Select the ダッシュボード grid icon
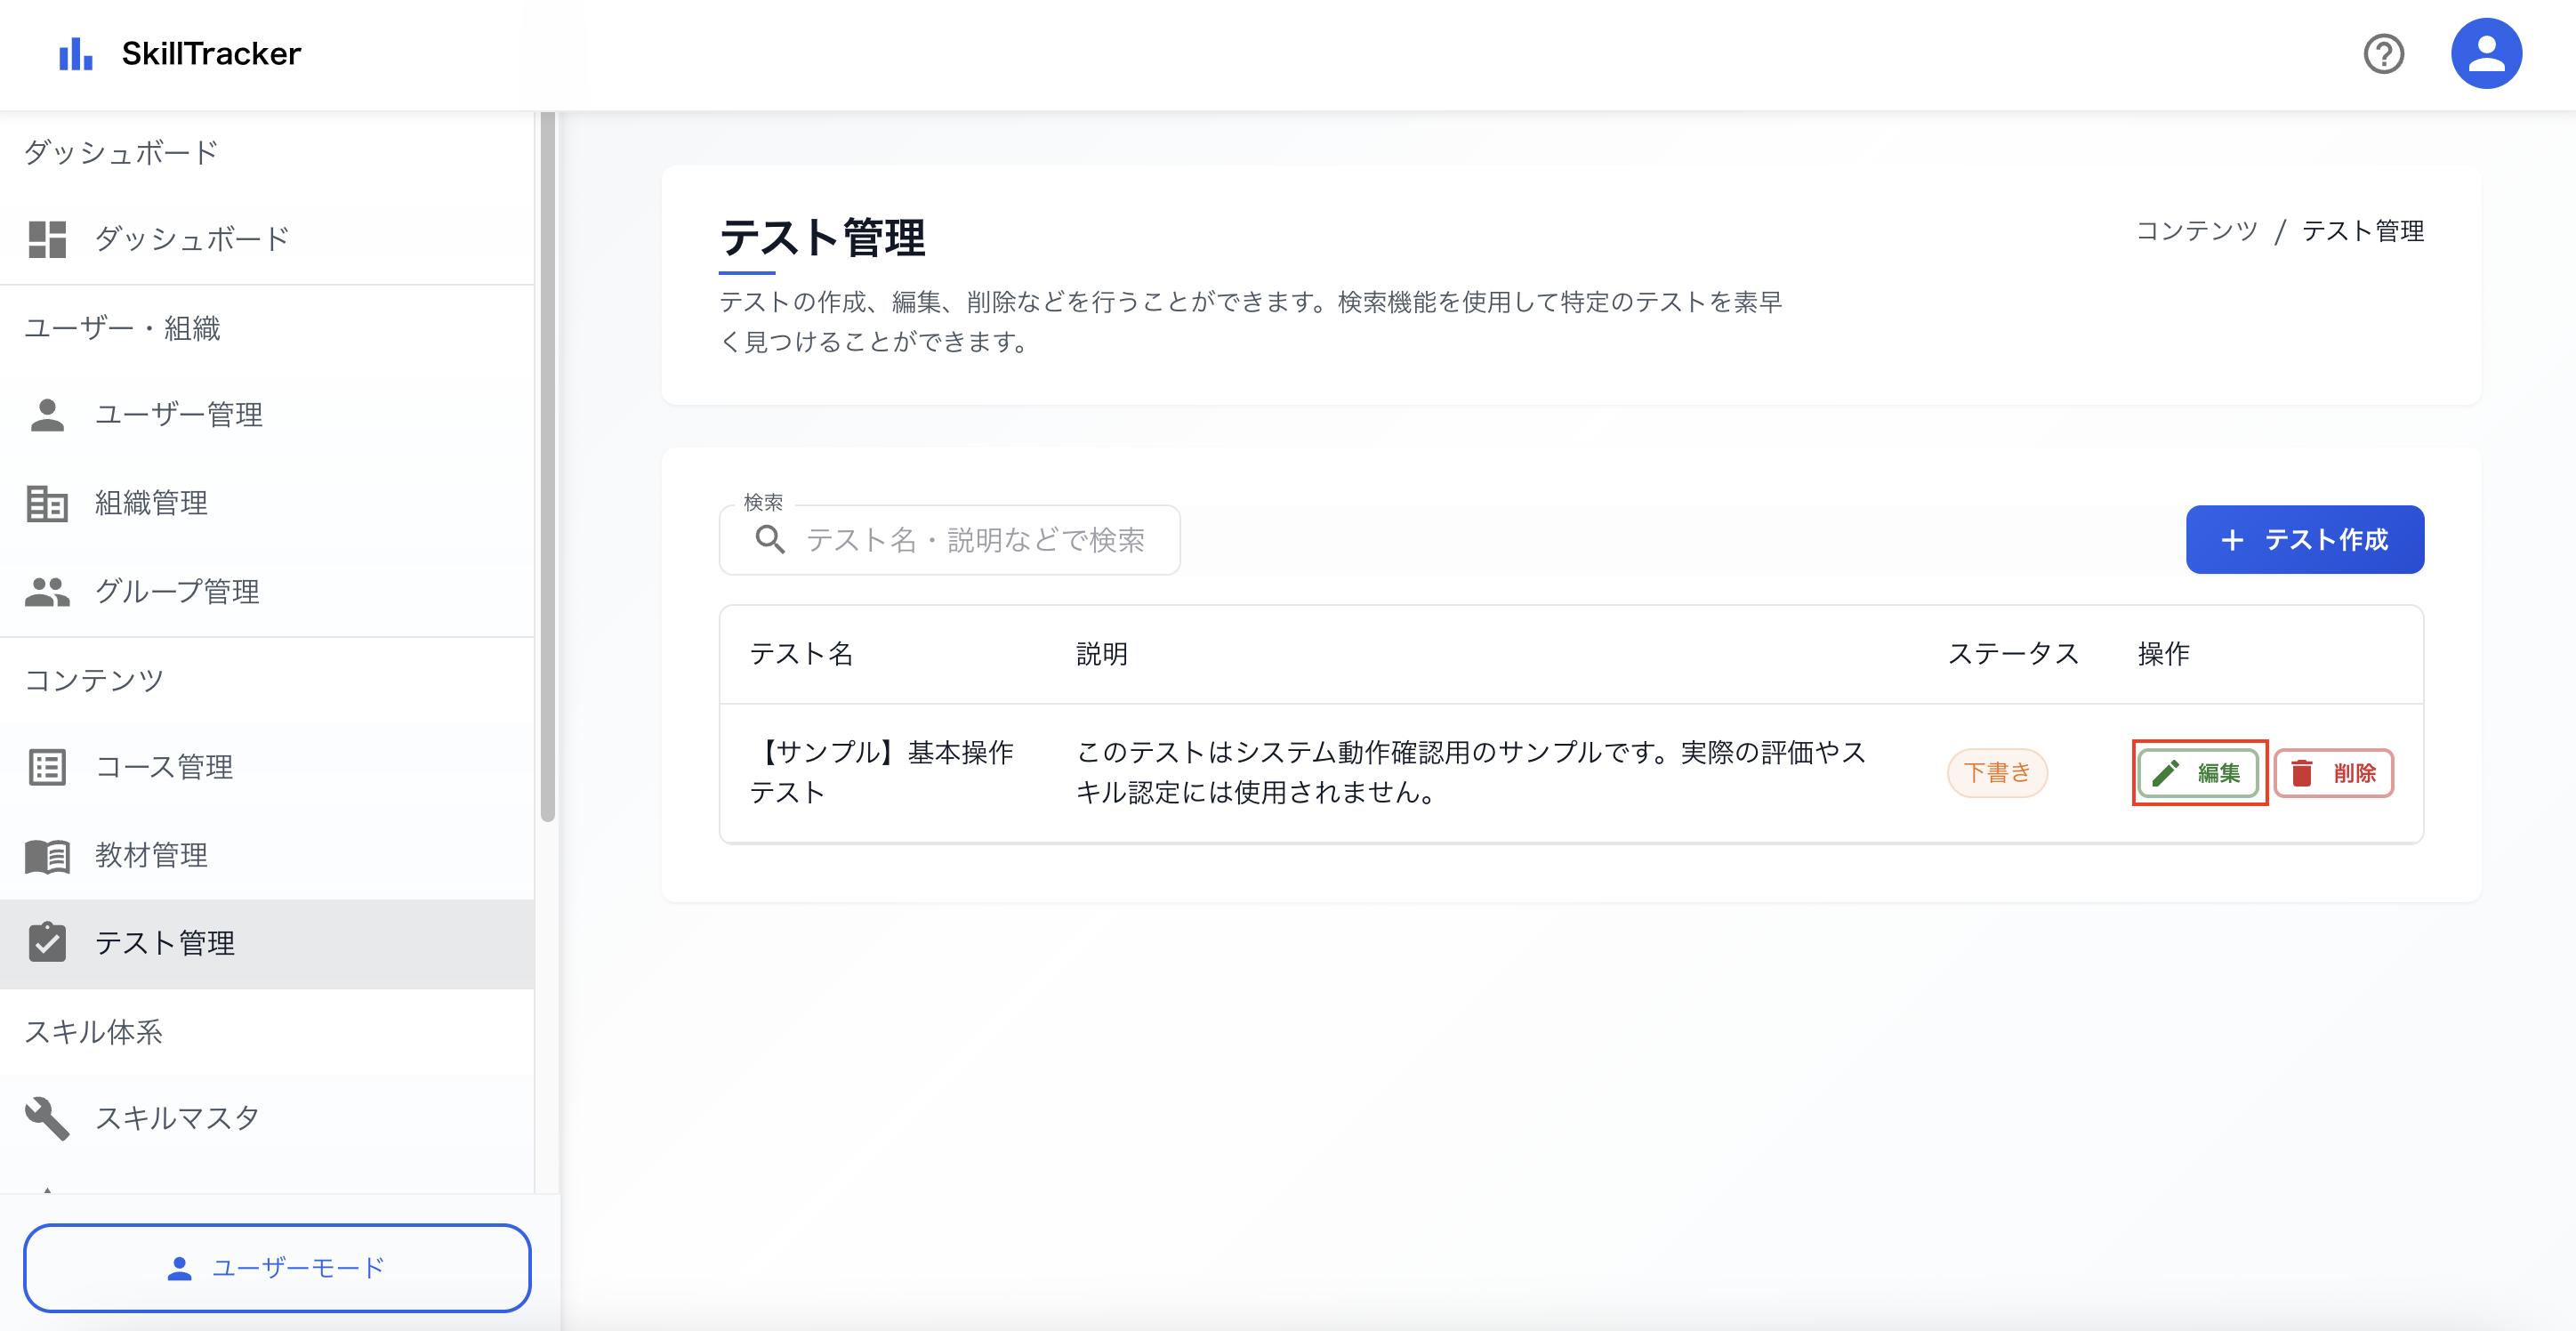The height and width of the screenshot is (1331, 2576). [x=46, y=238]
